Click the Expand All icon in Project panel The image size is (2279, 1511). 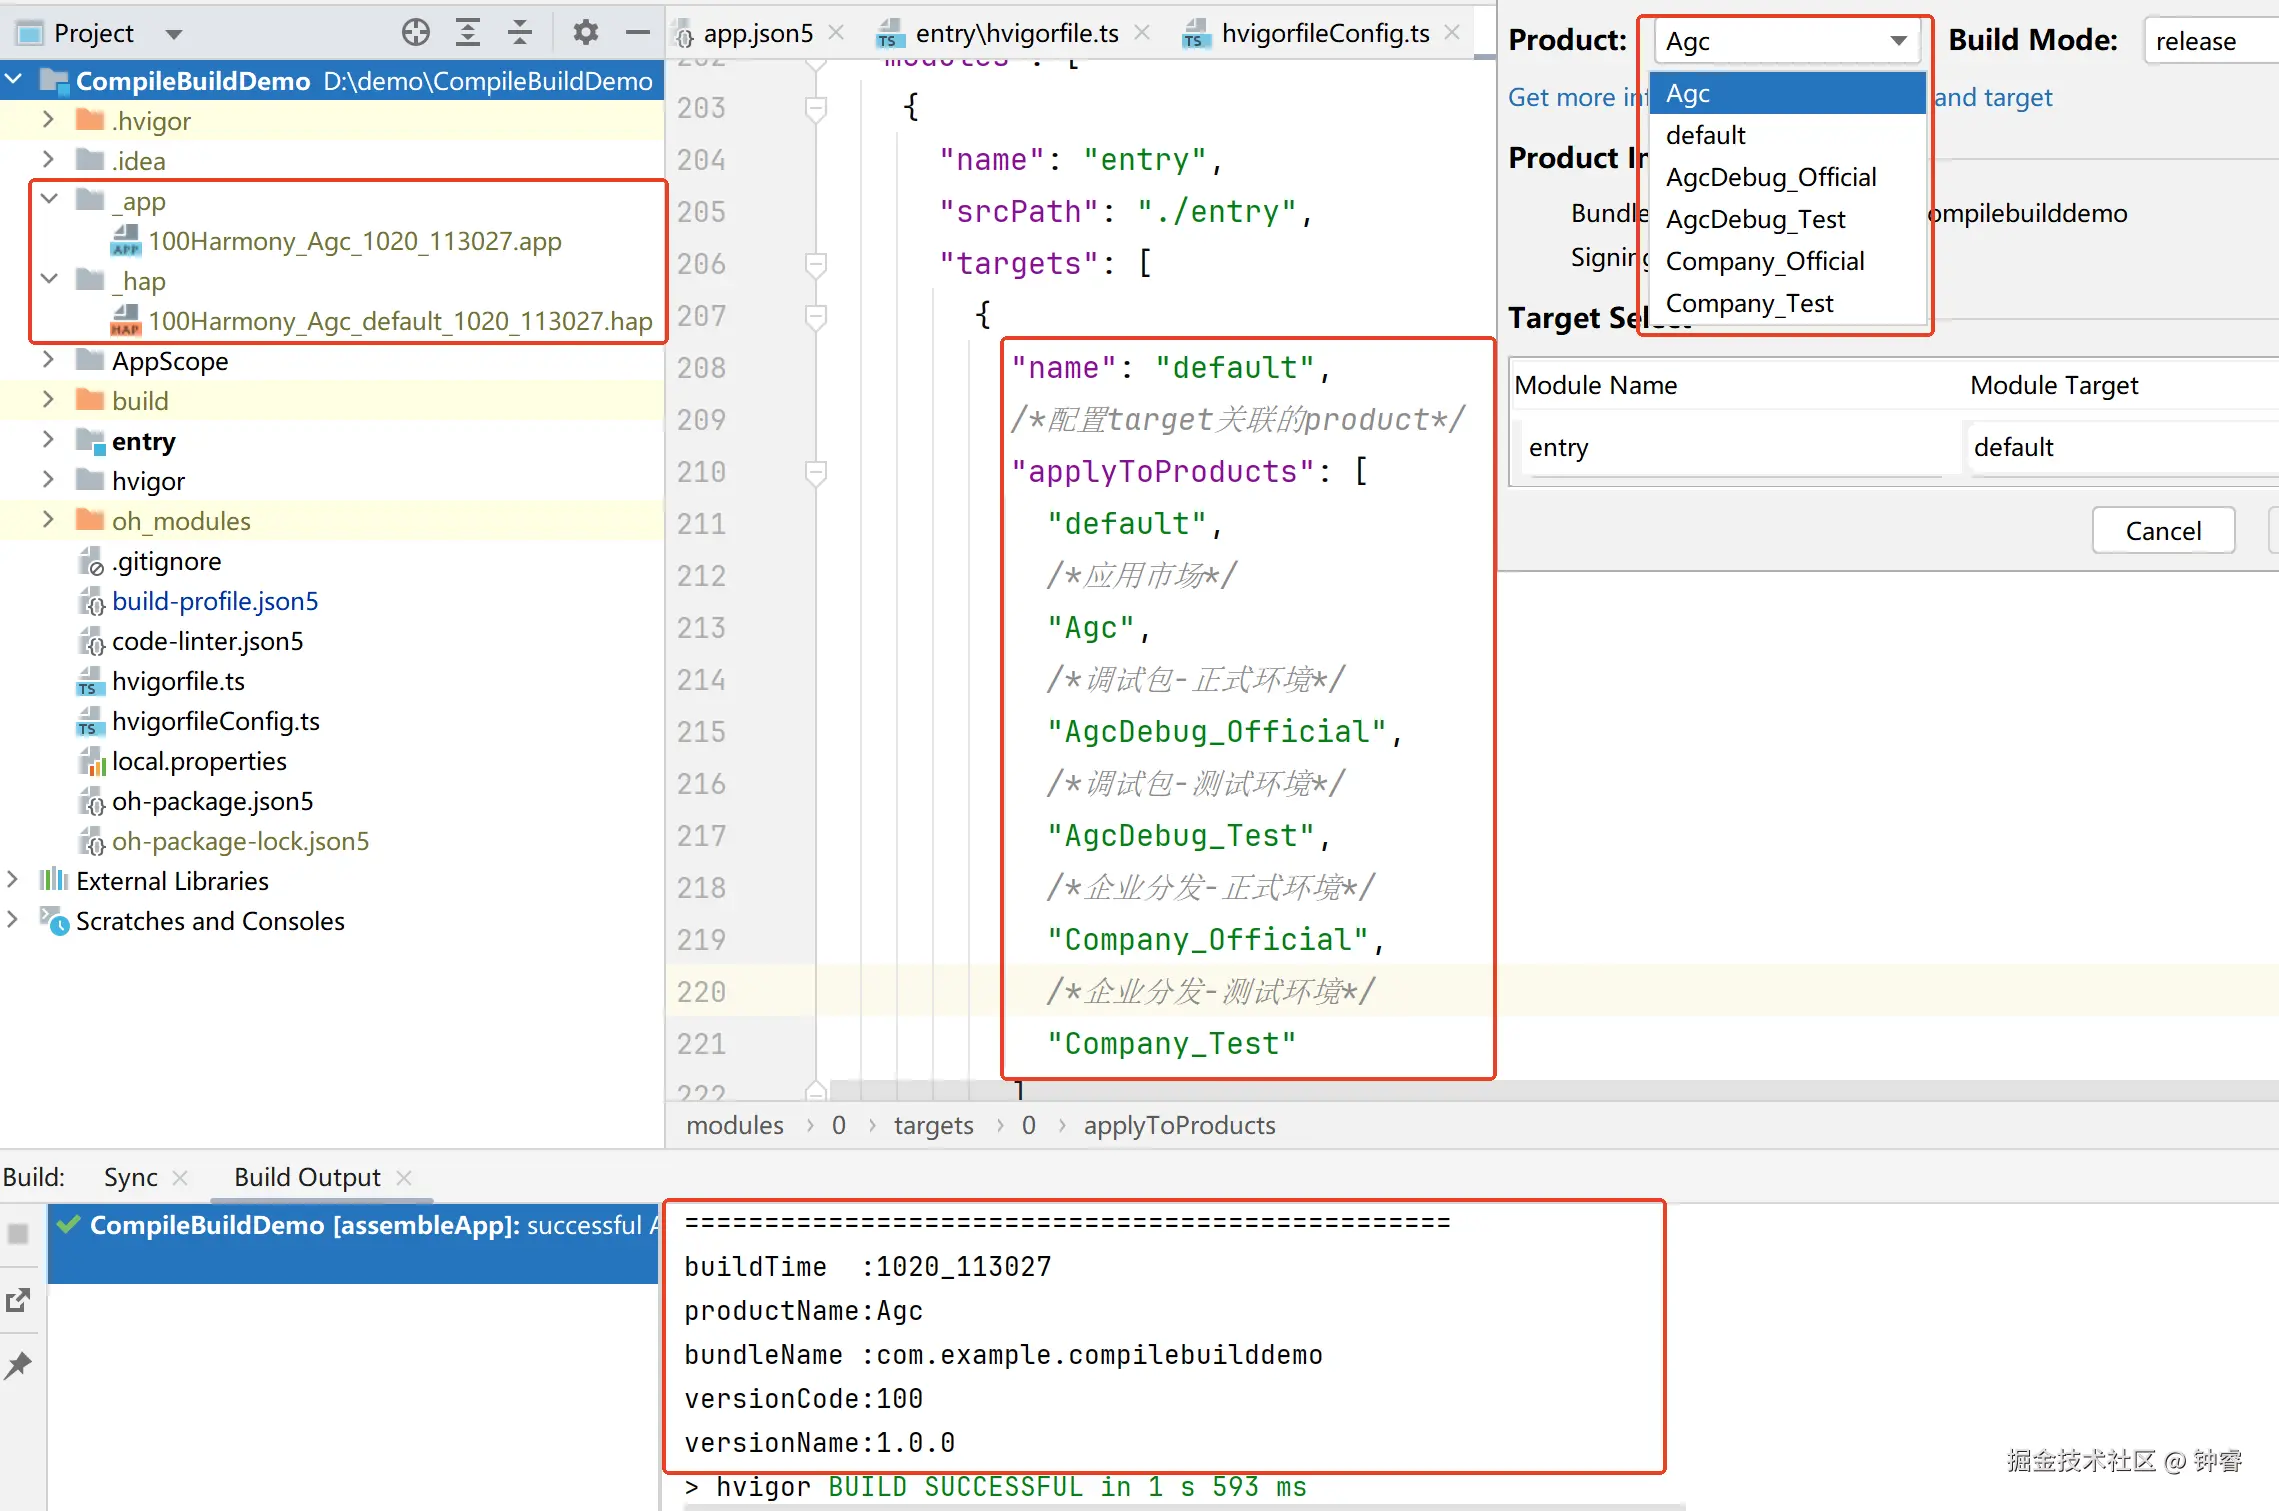tap(468, 33)
